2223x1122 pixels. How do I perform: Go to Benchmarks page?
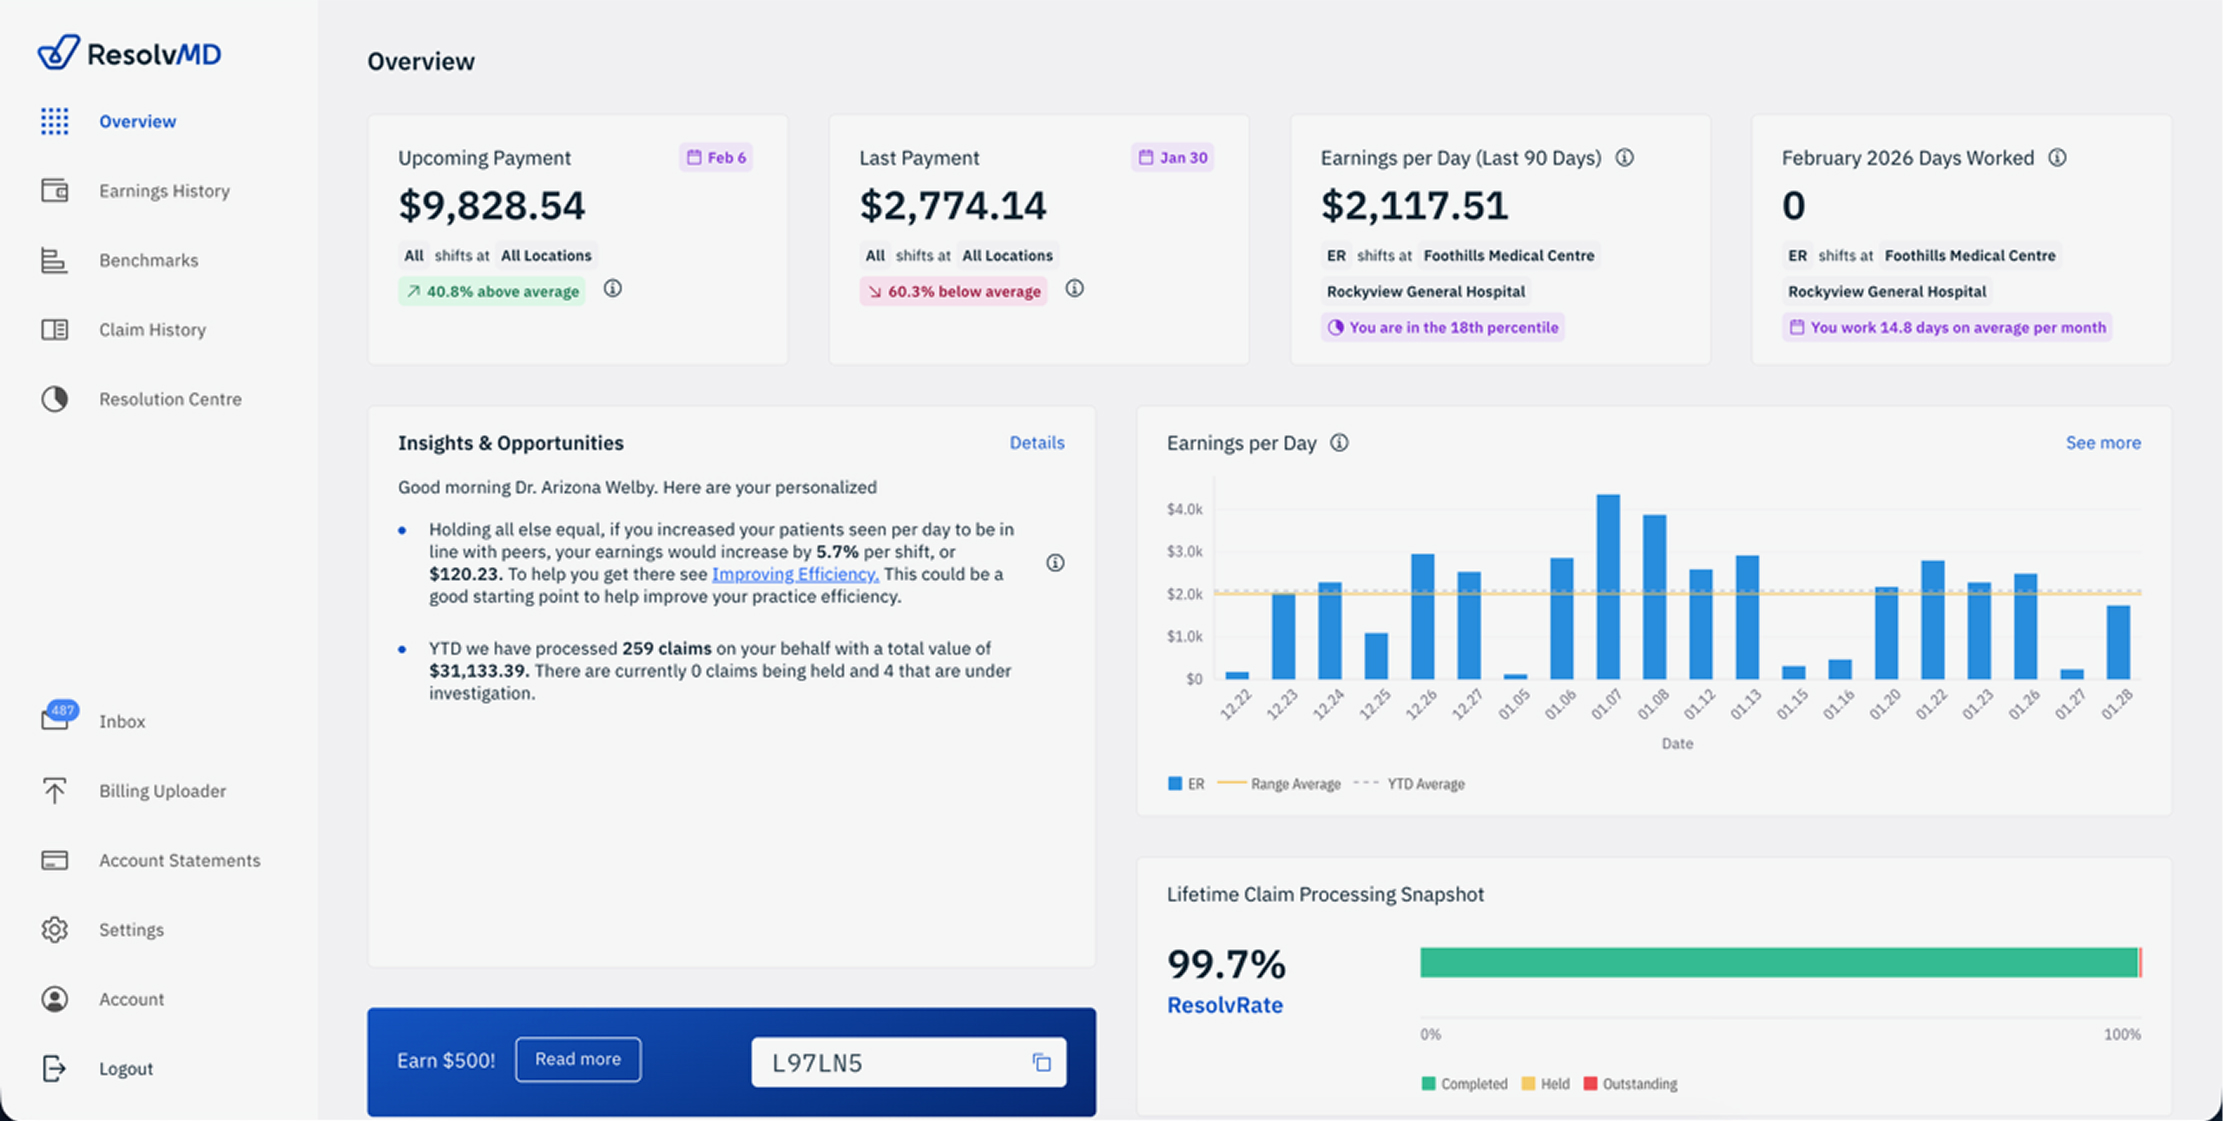pos(148,260)
